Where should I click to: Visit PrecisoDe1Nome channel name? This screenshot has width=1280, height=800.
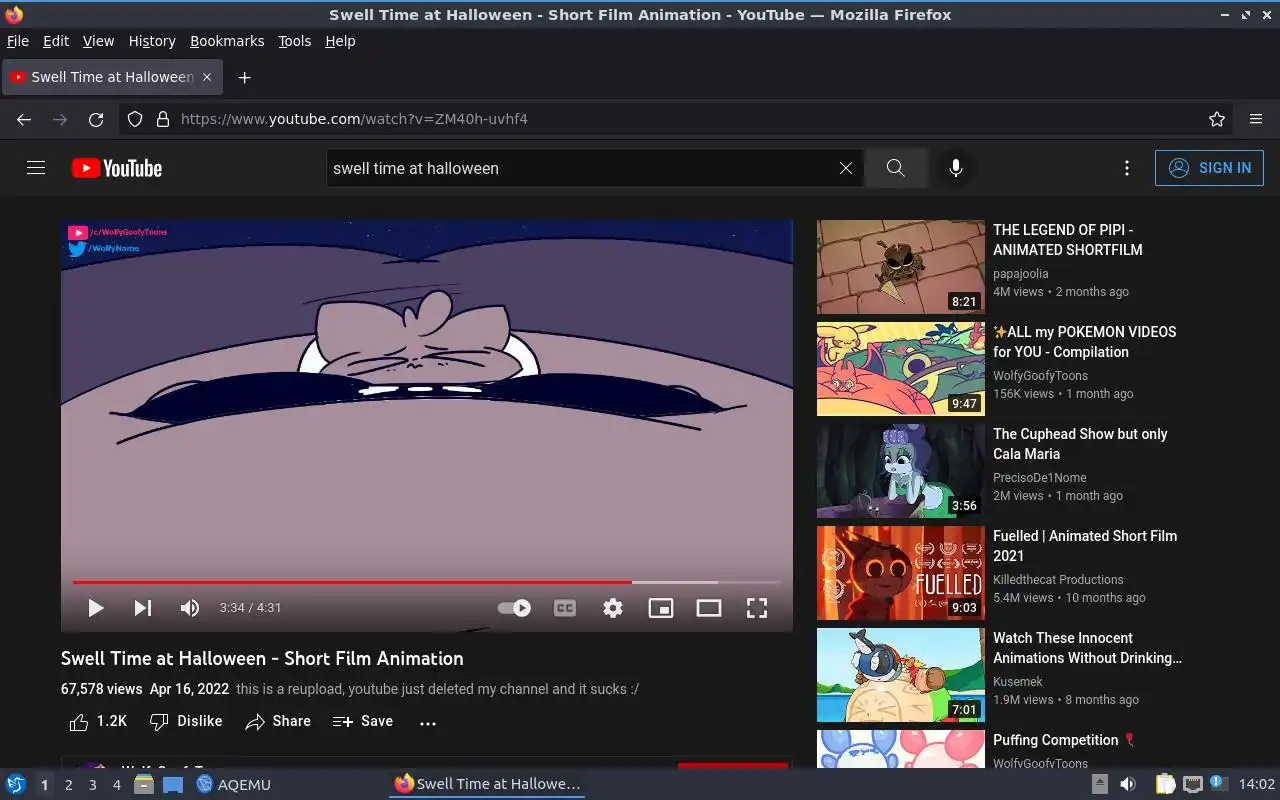[1039, 478]
